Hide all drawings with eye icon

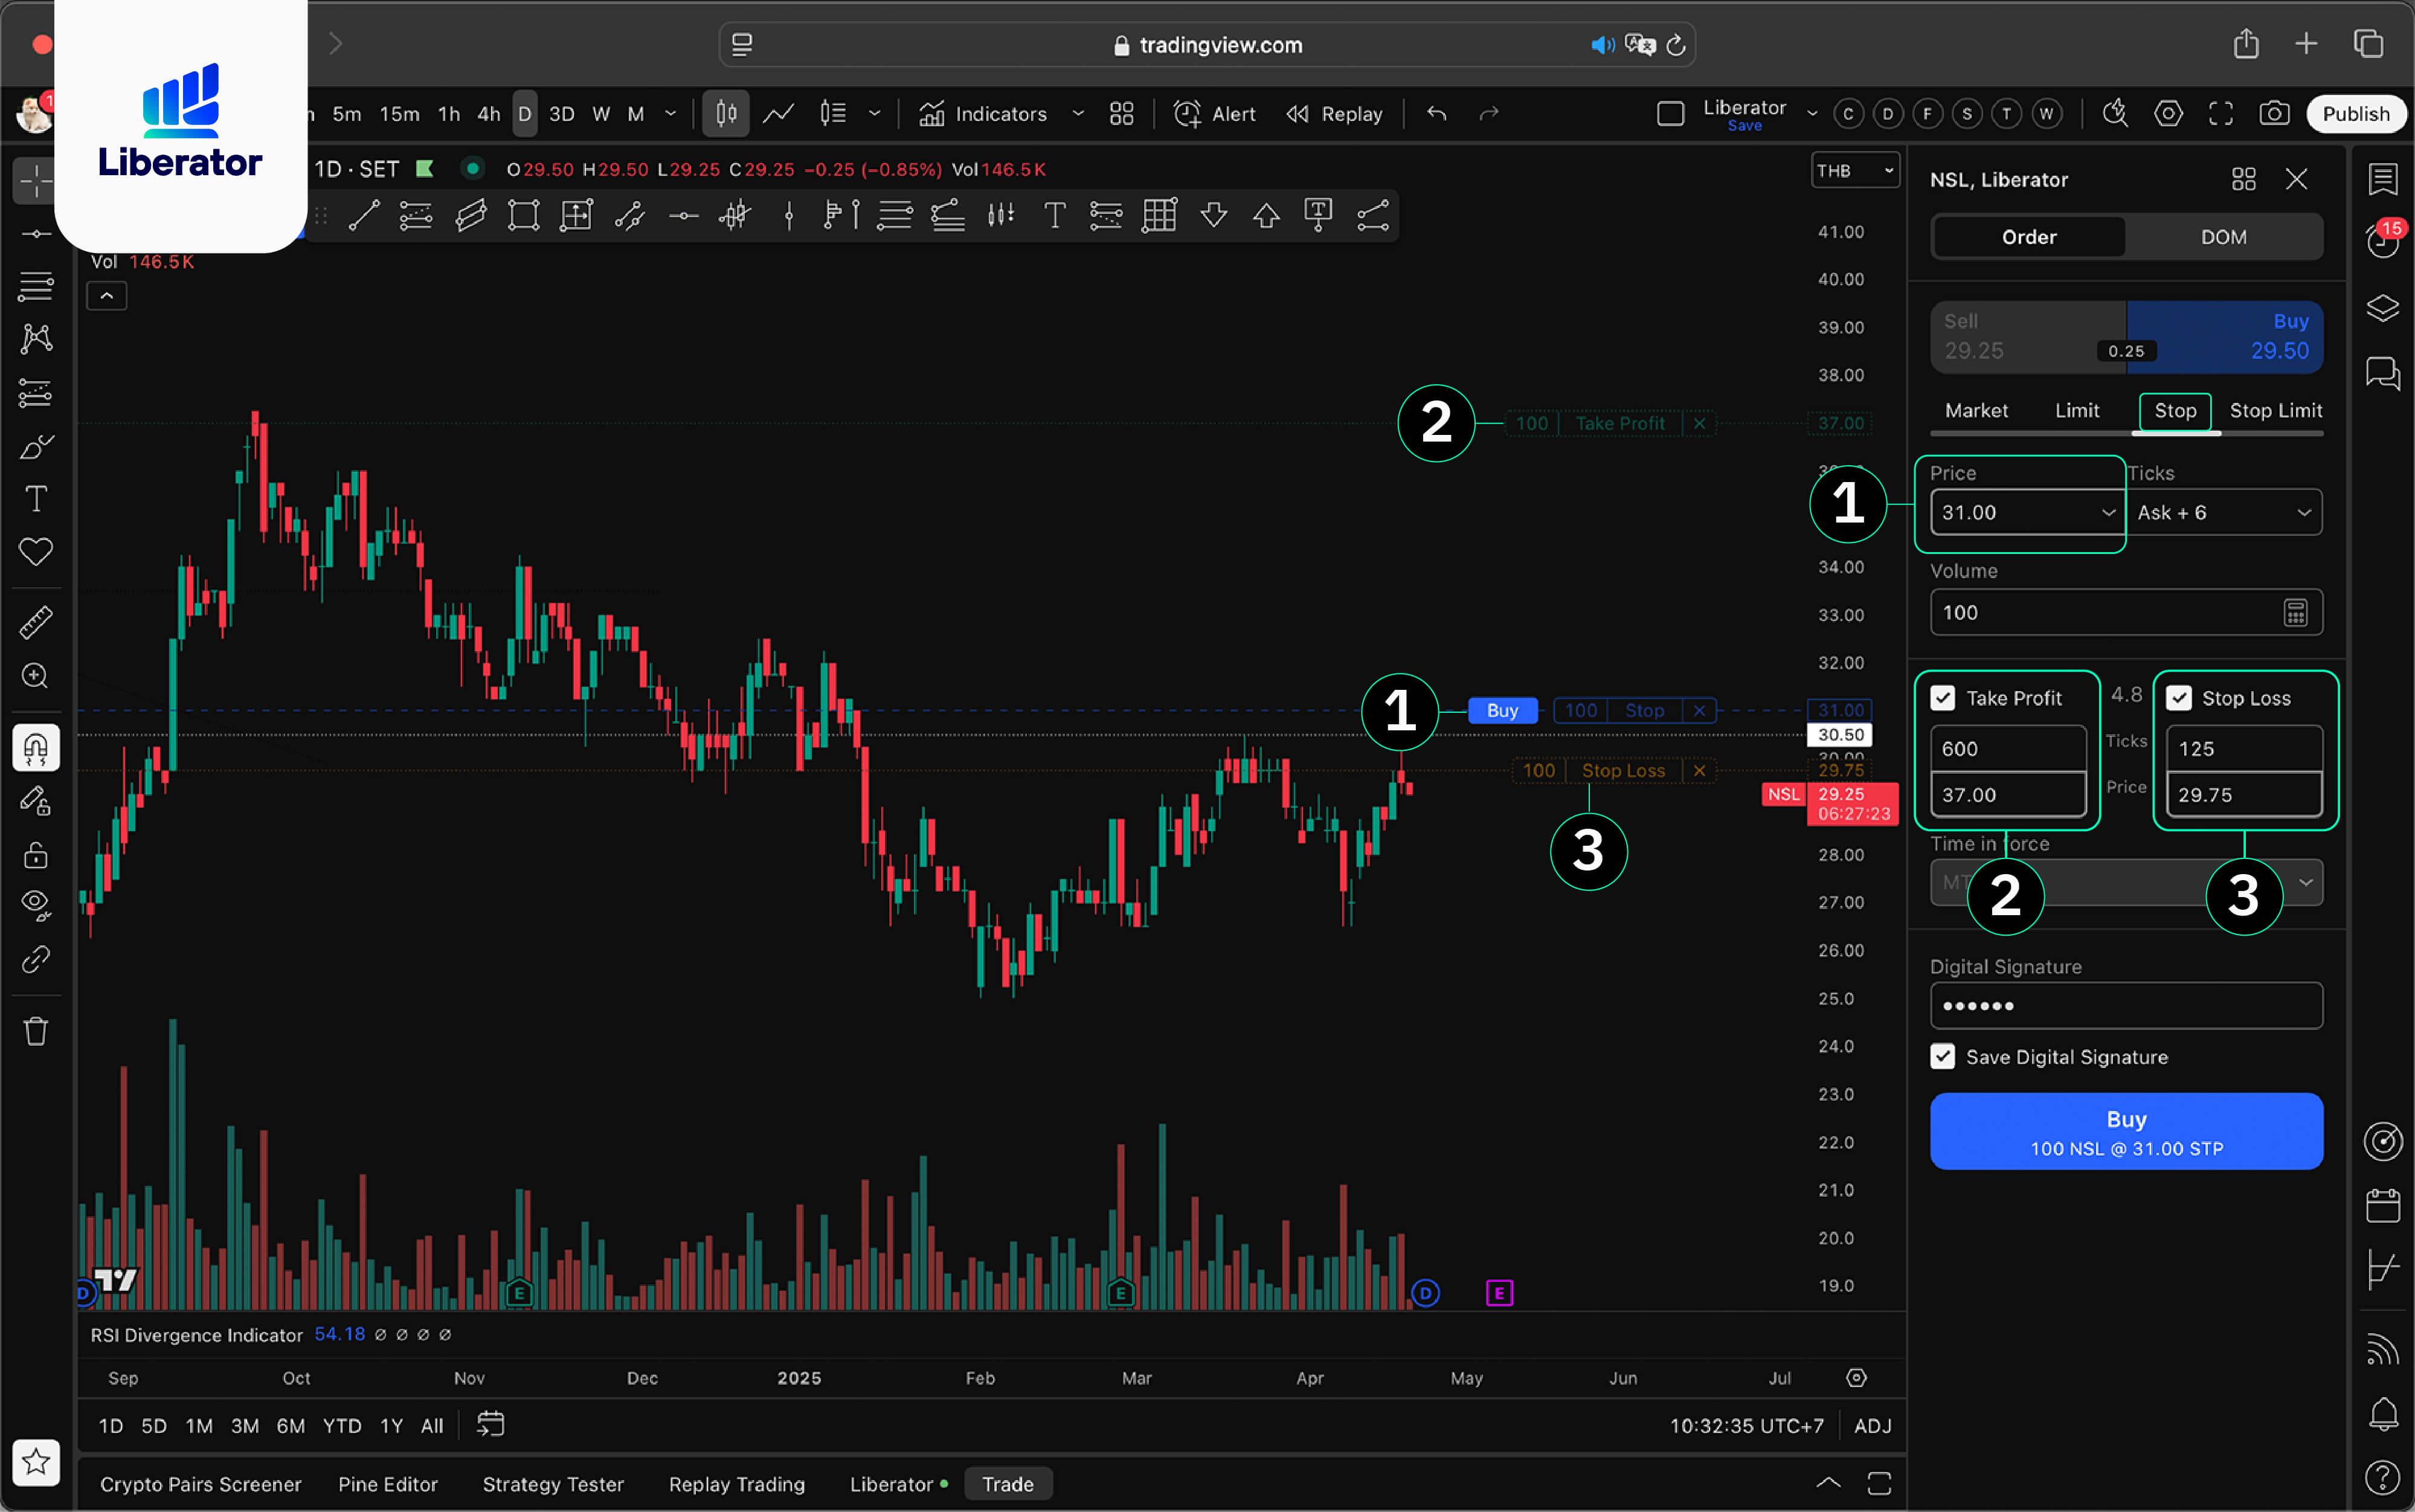(x=36, y=905)
